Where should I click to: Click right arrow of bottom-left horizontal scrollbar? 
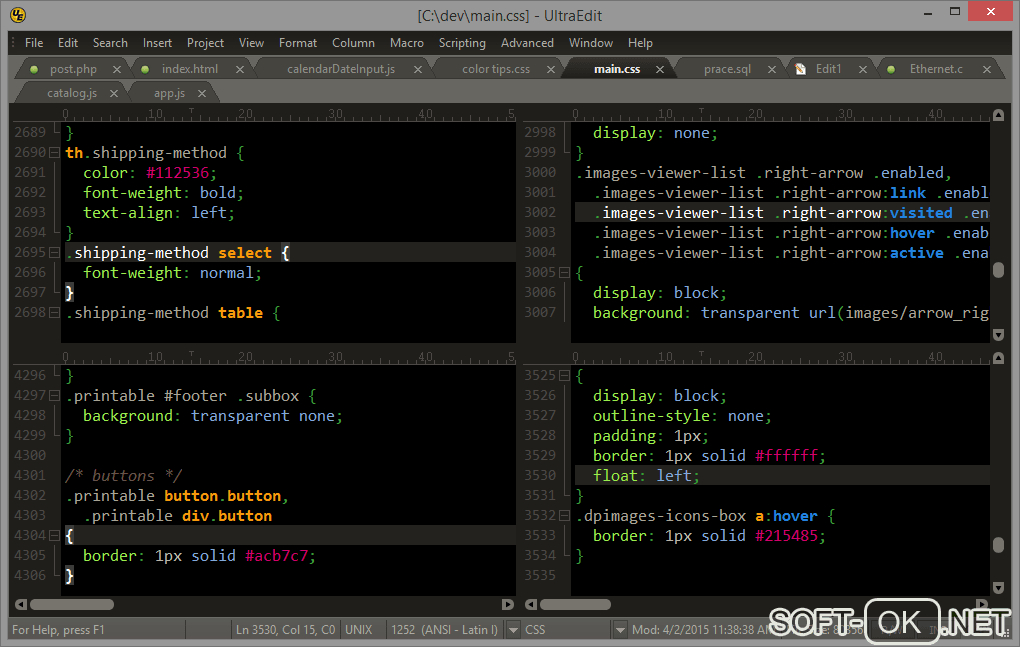(x=508, y=604)
